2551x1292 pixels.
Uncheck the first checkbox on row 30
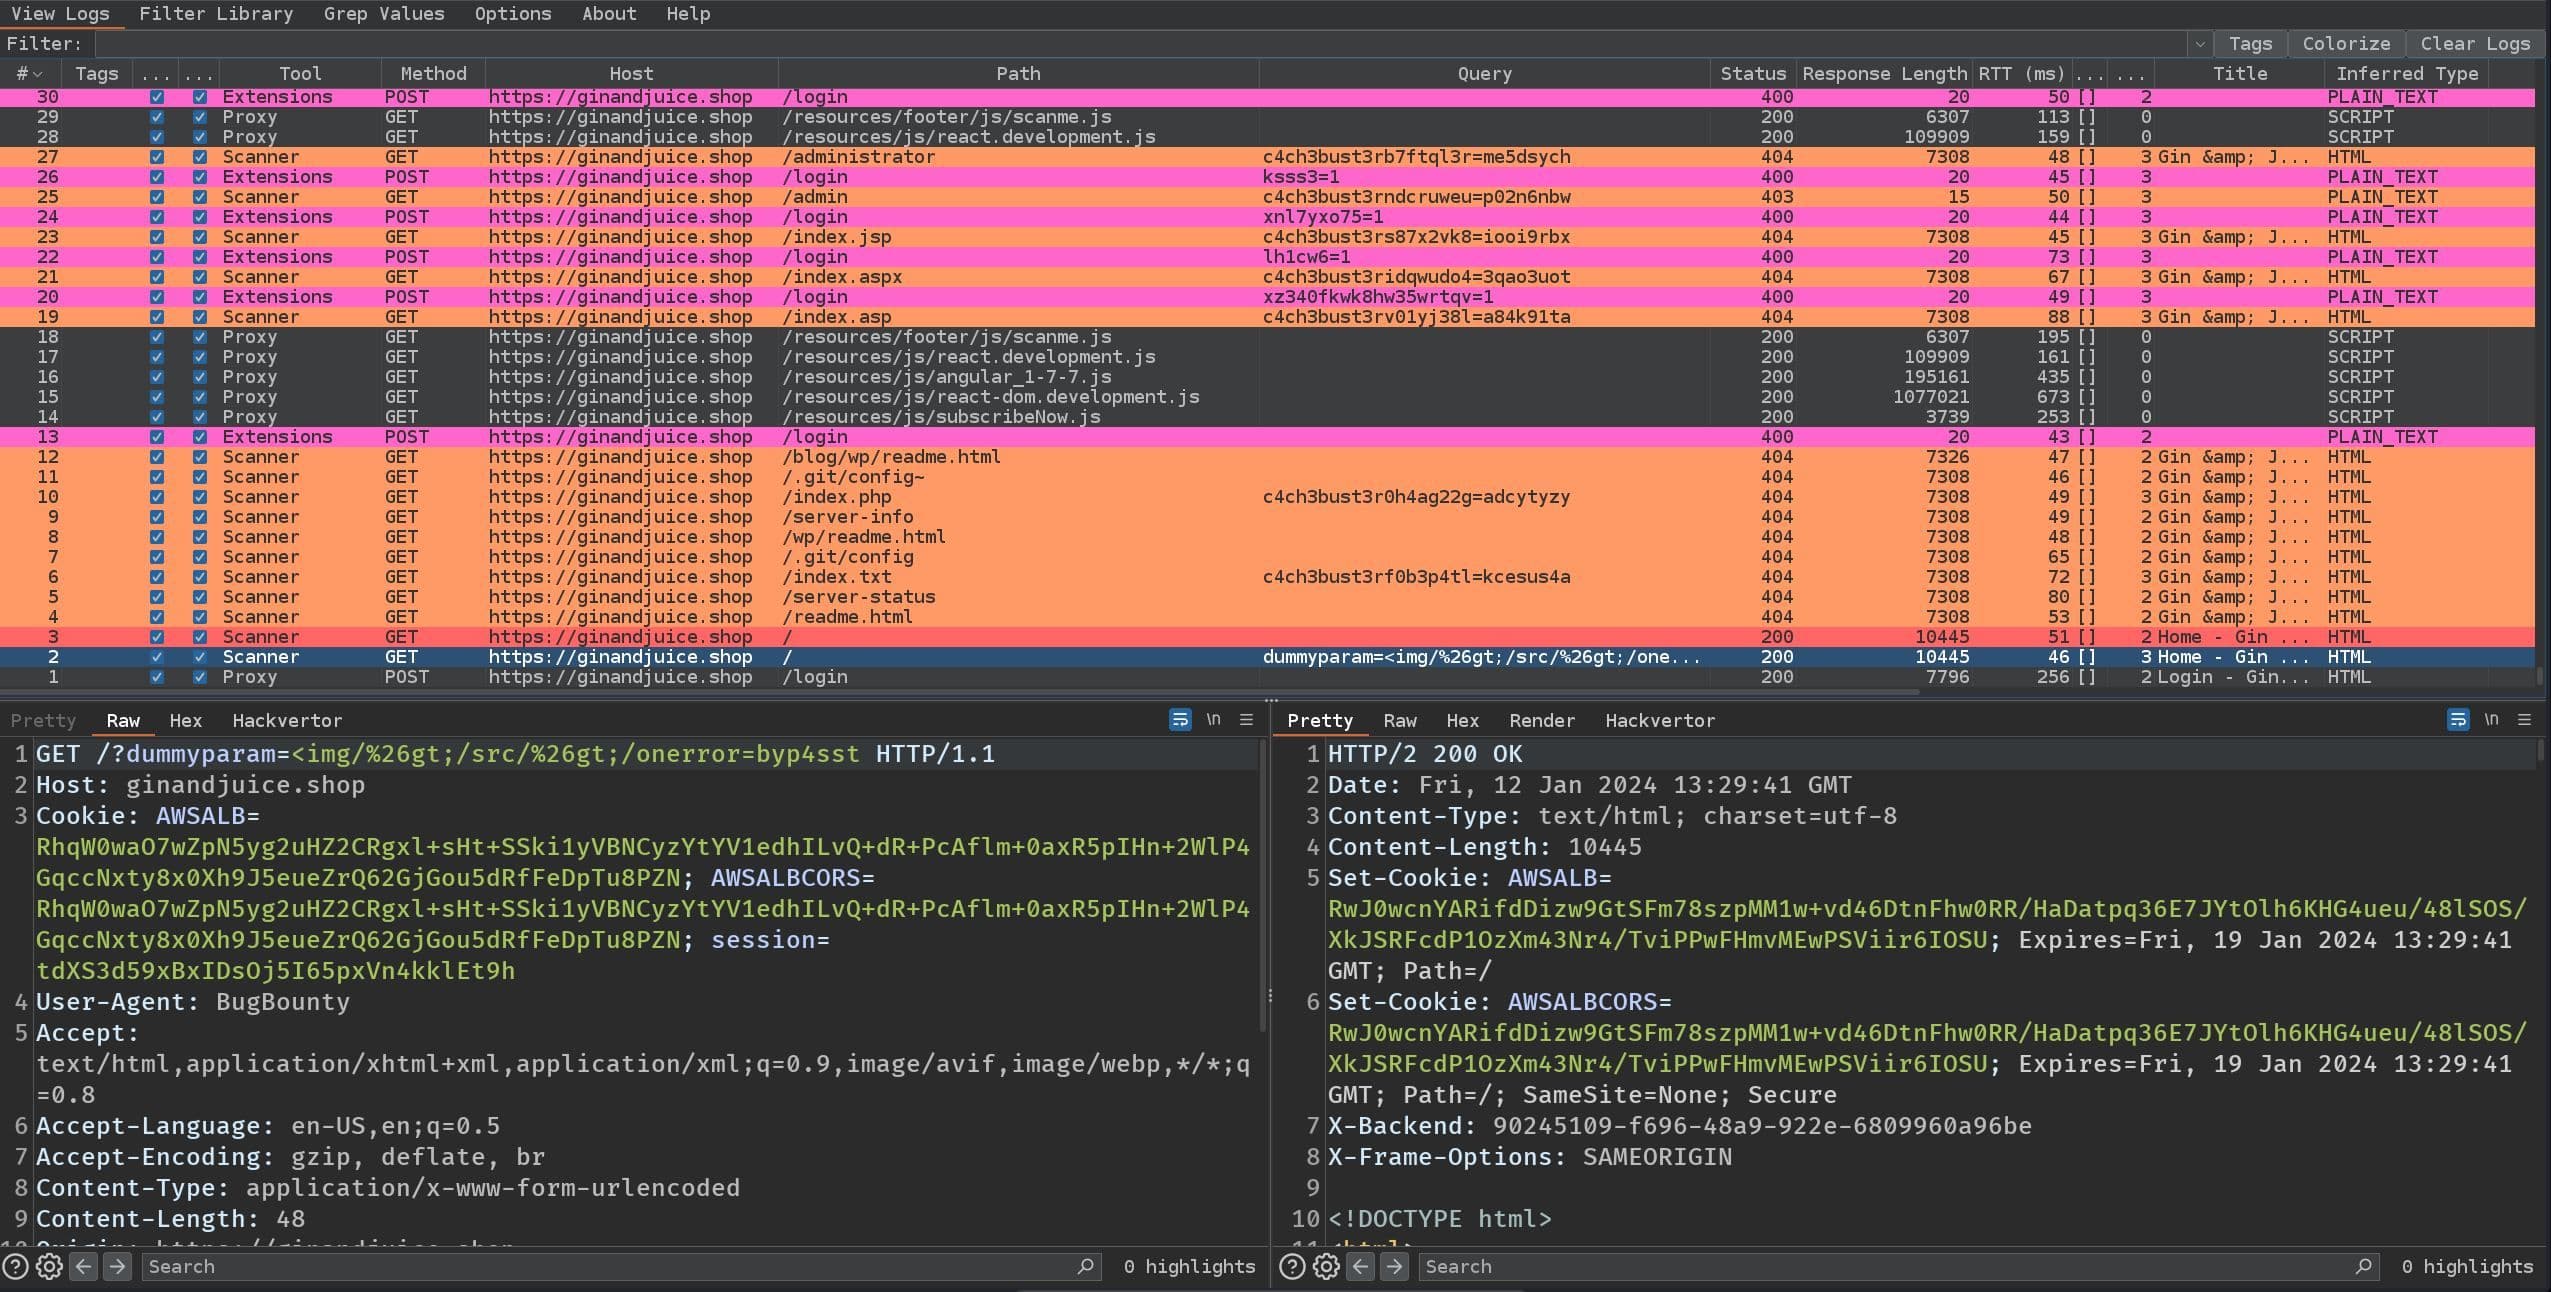pyautogui.click(x=157, y=96)
